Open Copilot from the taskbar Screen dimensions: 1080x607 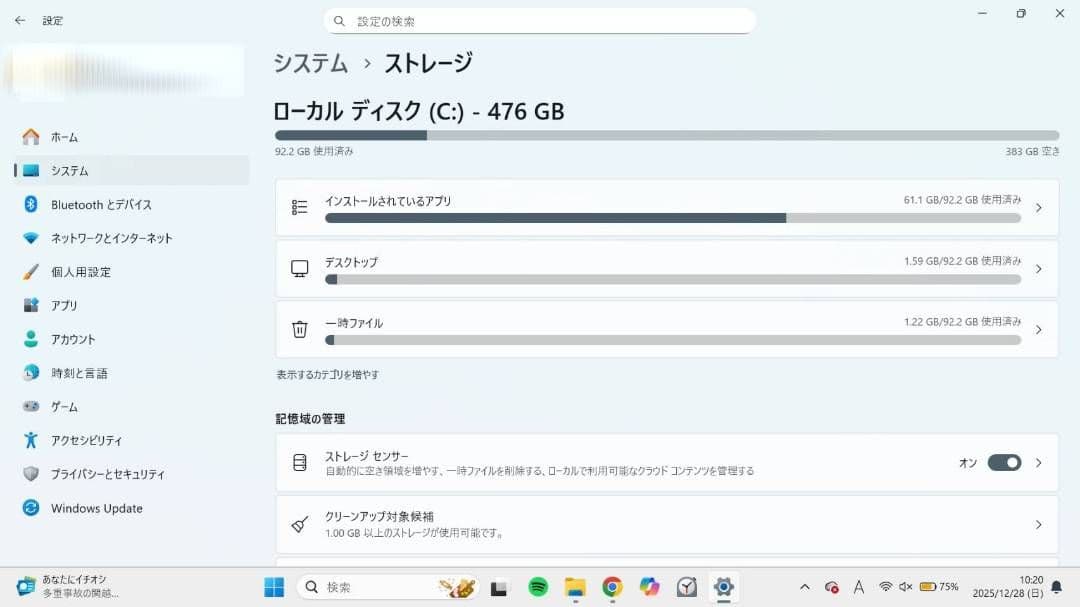(648, 588)
